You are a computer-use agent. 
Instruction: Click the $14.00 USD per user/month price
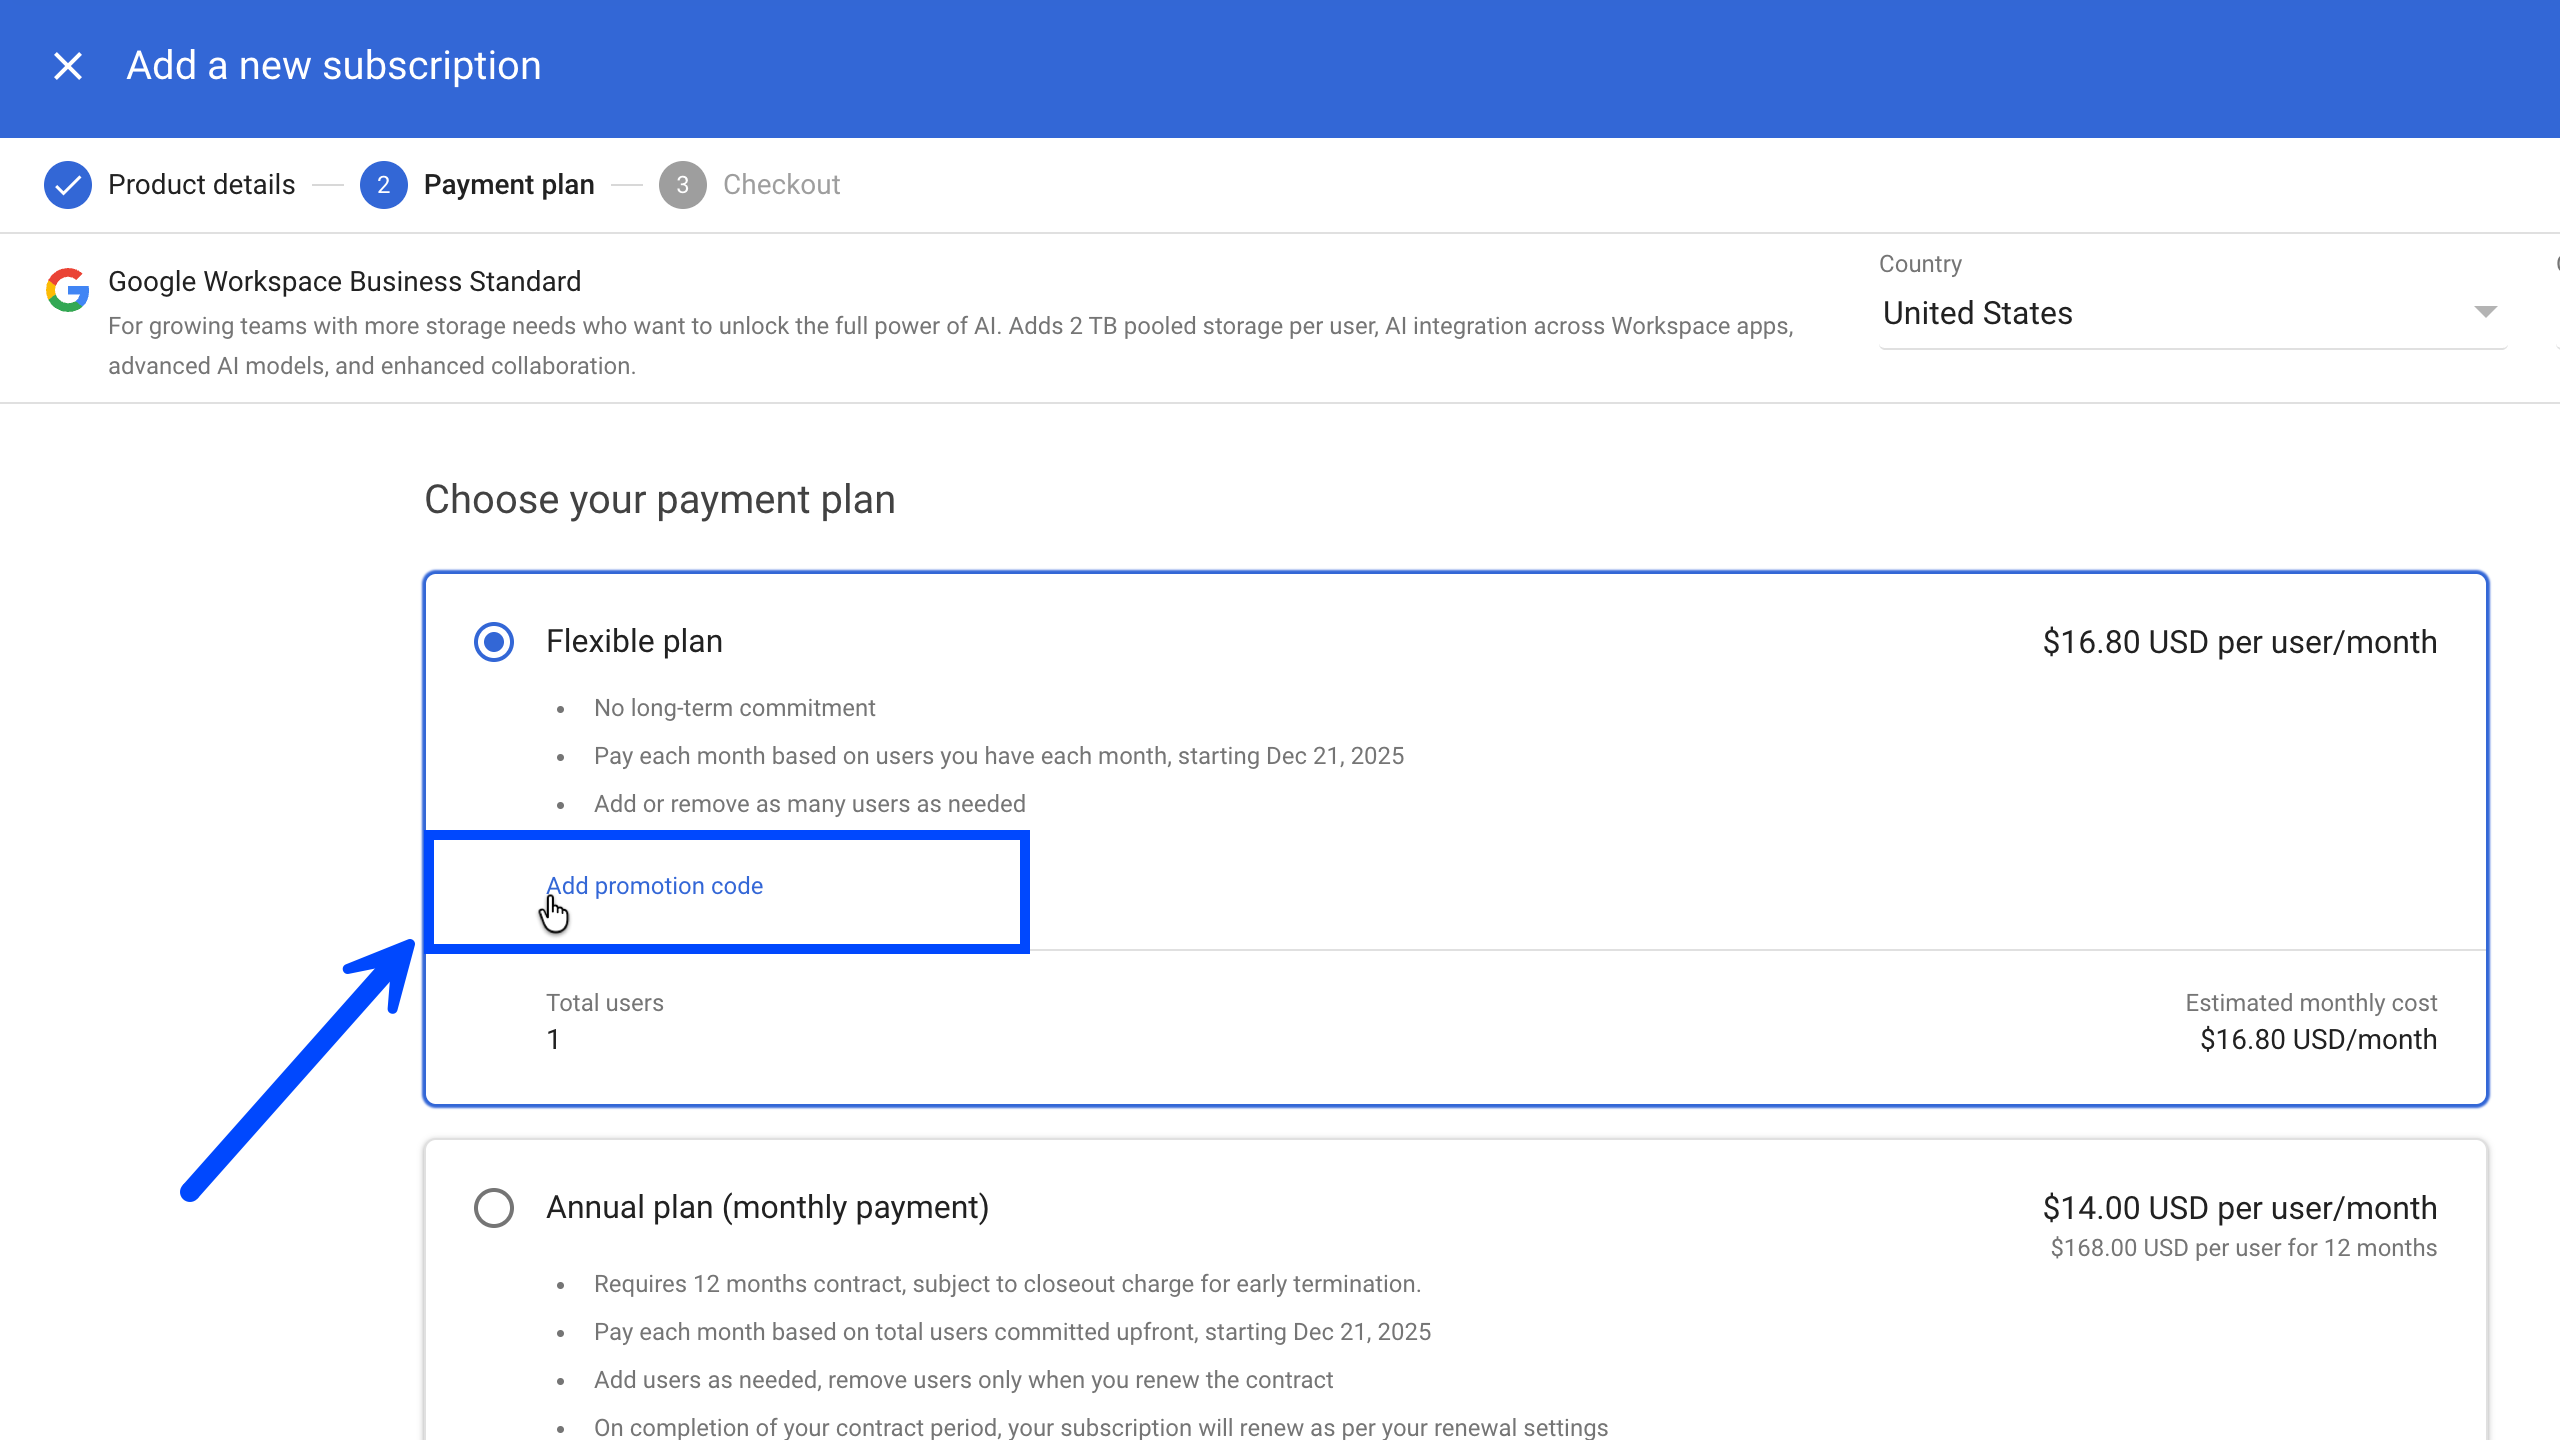click(2239, 1208)
